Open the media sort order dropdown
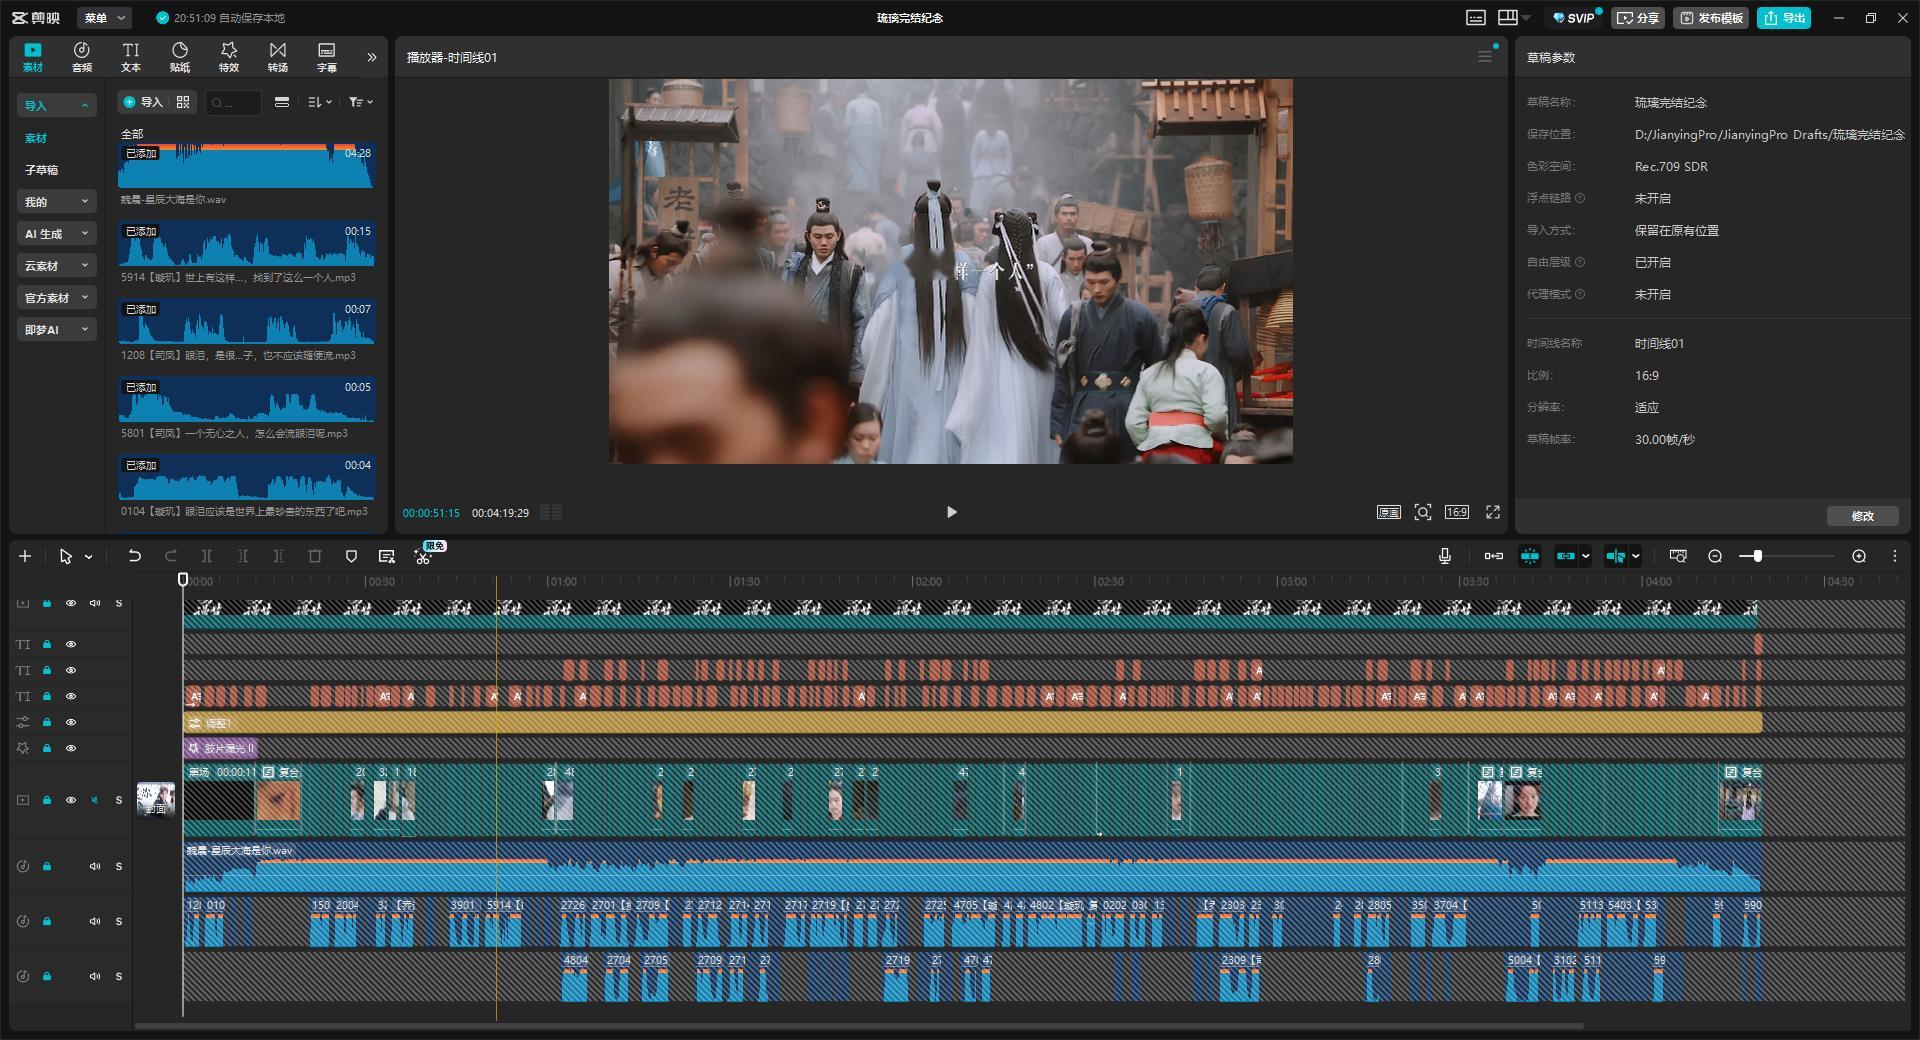This screenshot has height=1040, width=1920. coord(320,102)
